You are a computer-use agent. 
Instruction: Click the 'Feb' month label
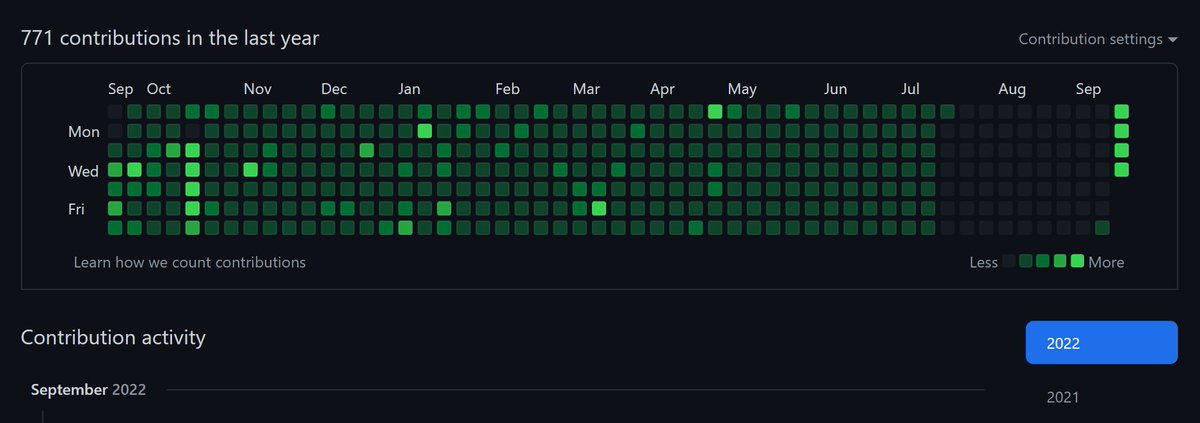(x=507, y=90)
